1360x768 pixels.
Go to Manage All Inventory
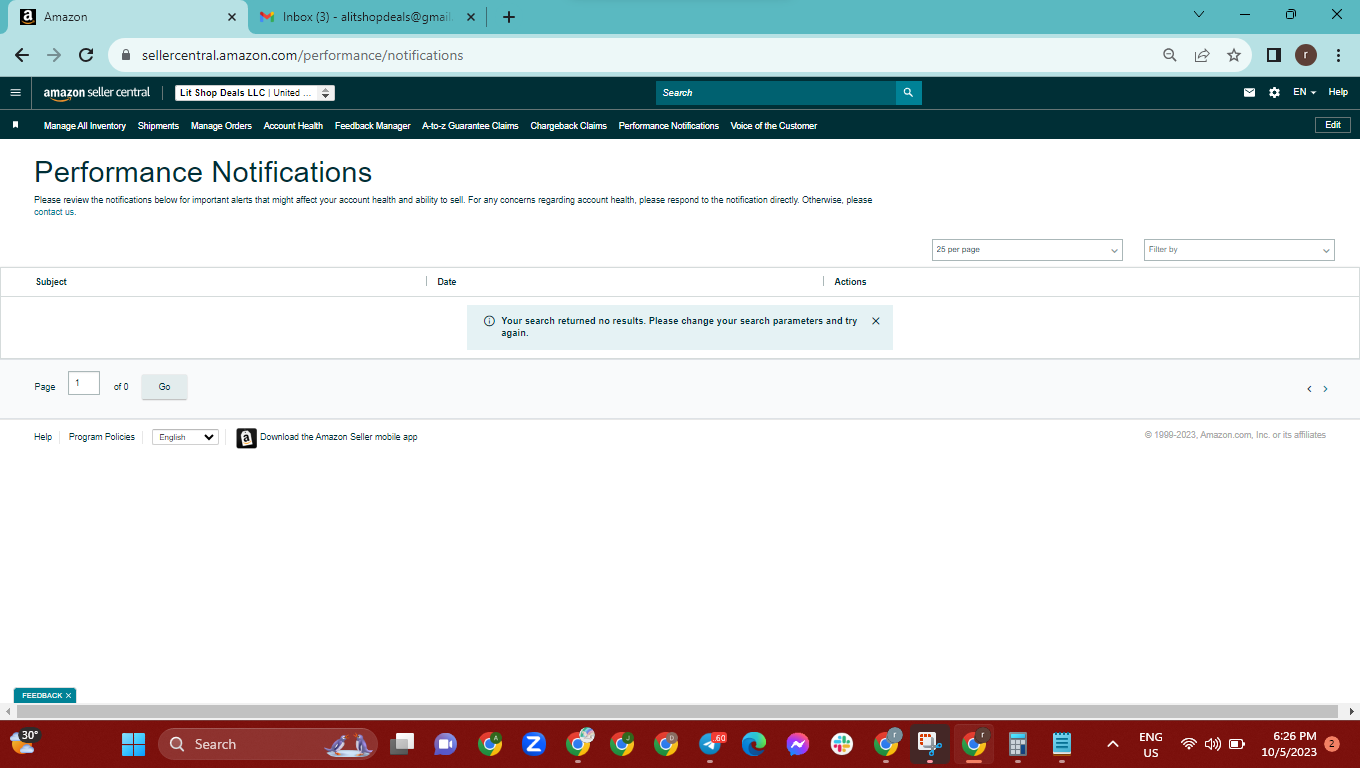click(x=85, y=126)
